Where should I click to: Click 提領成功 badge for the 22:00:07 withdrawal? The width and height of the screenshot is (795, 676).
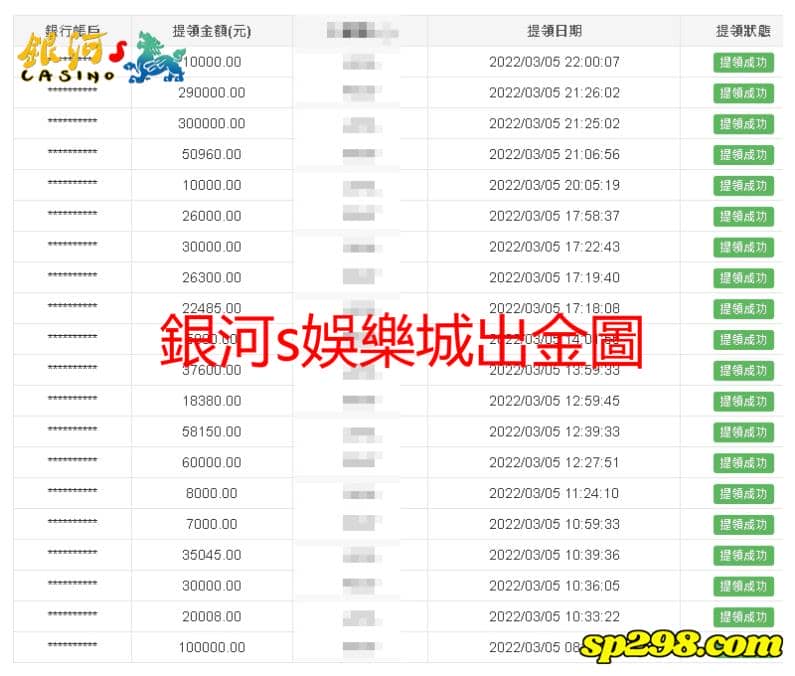point(743,62)
